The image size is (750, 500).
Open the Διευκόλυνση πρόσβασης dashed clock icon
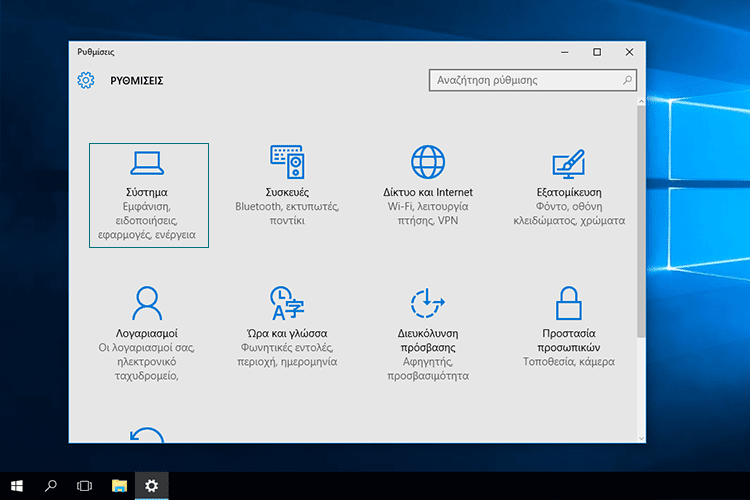(x=428, y=303)
